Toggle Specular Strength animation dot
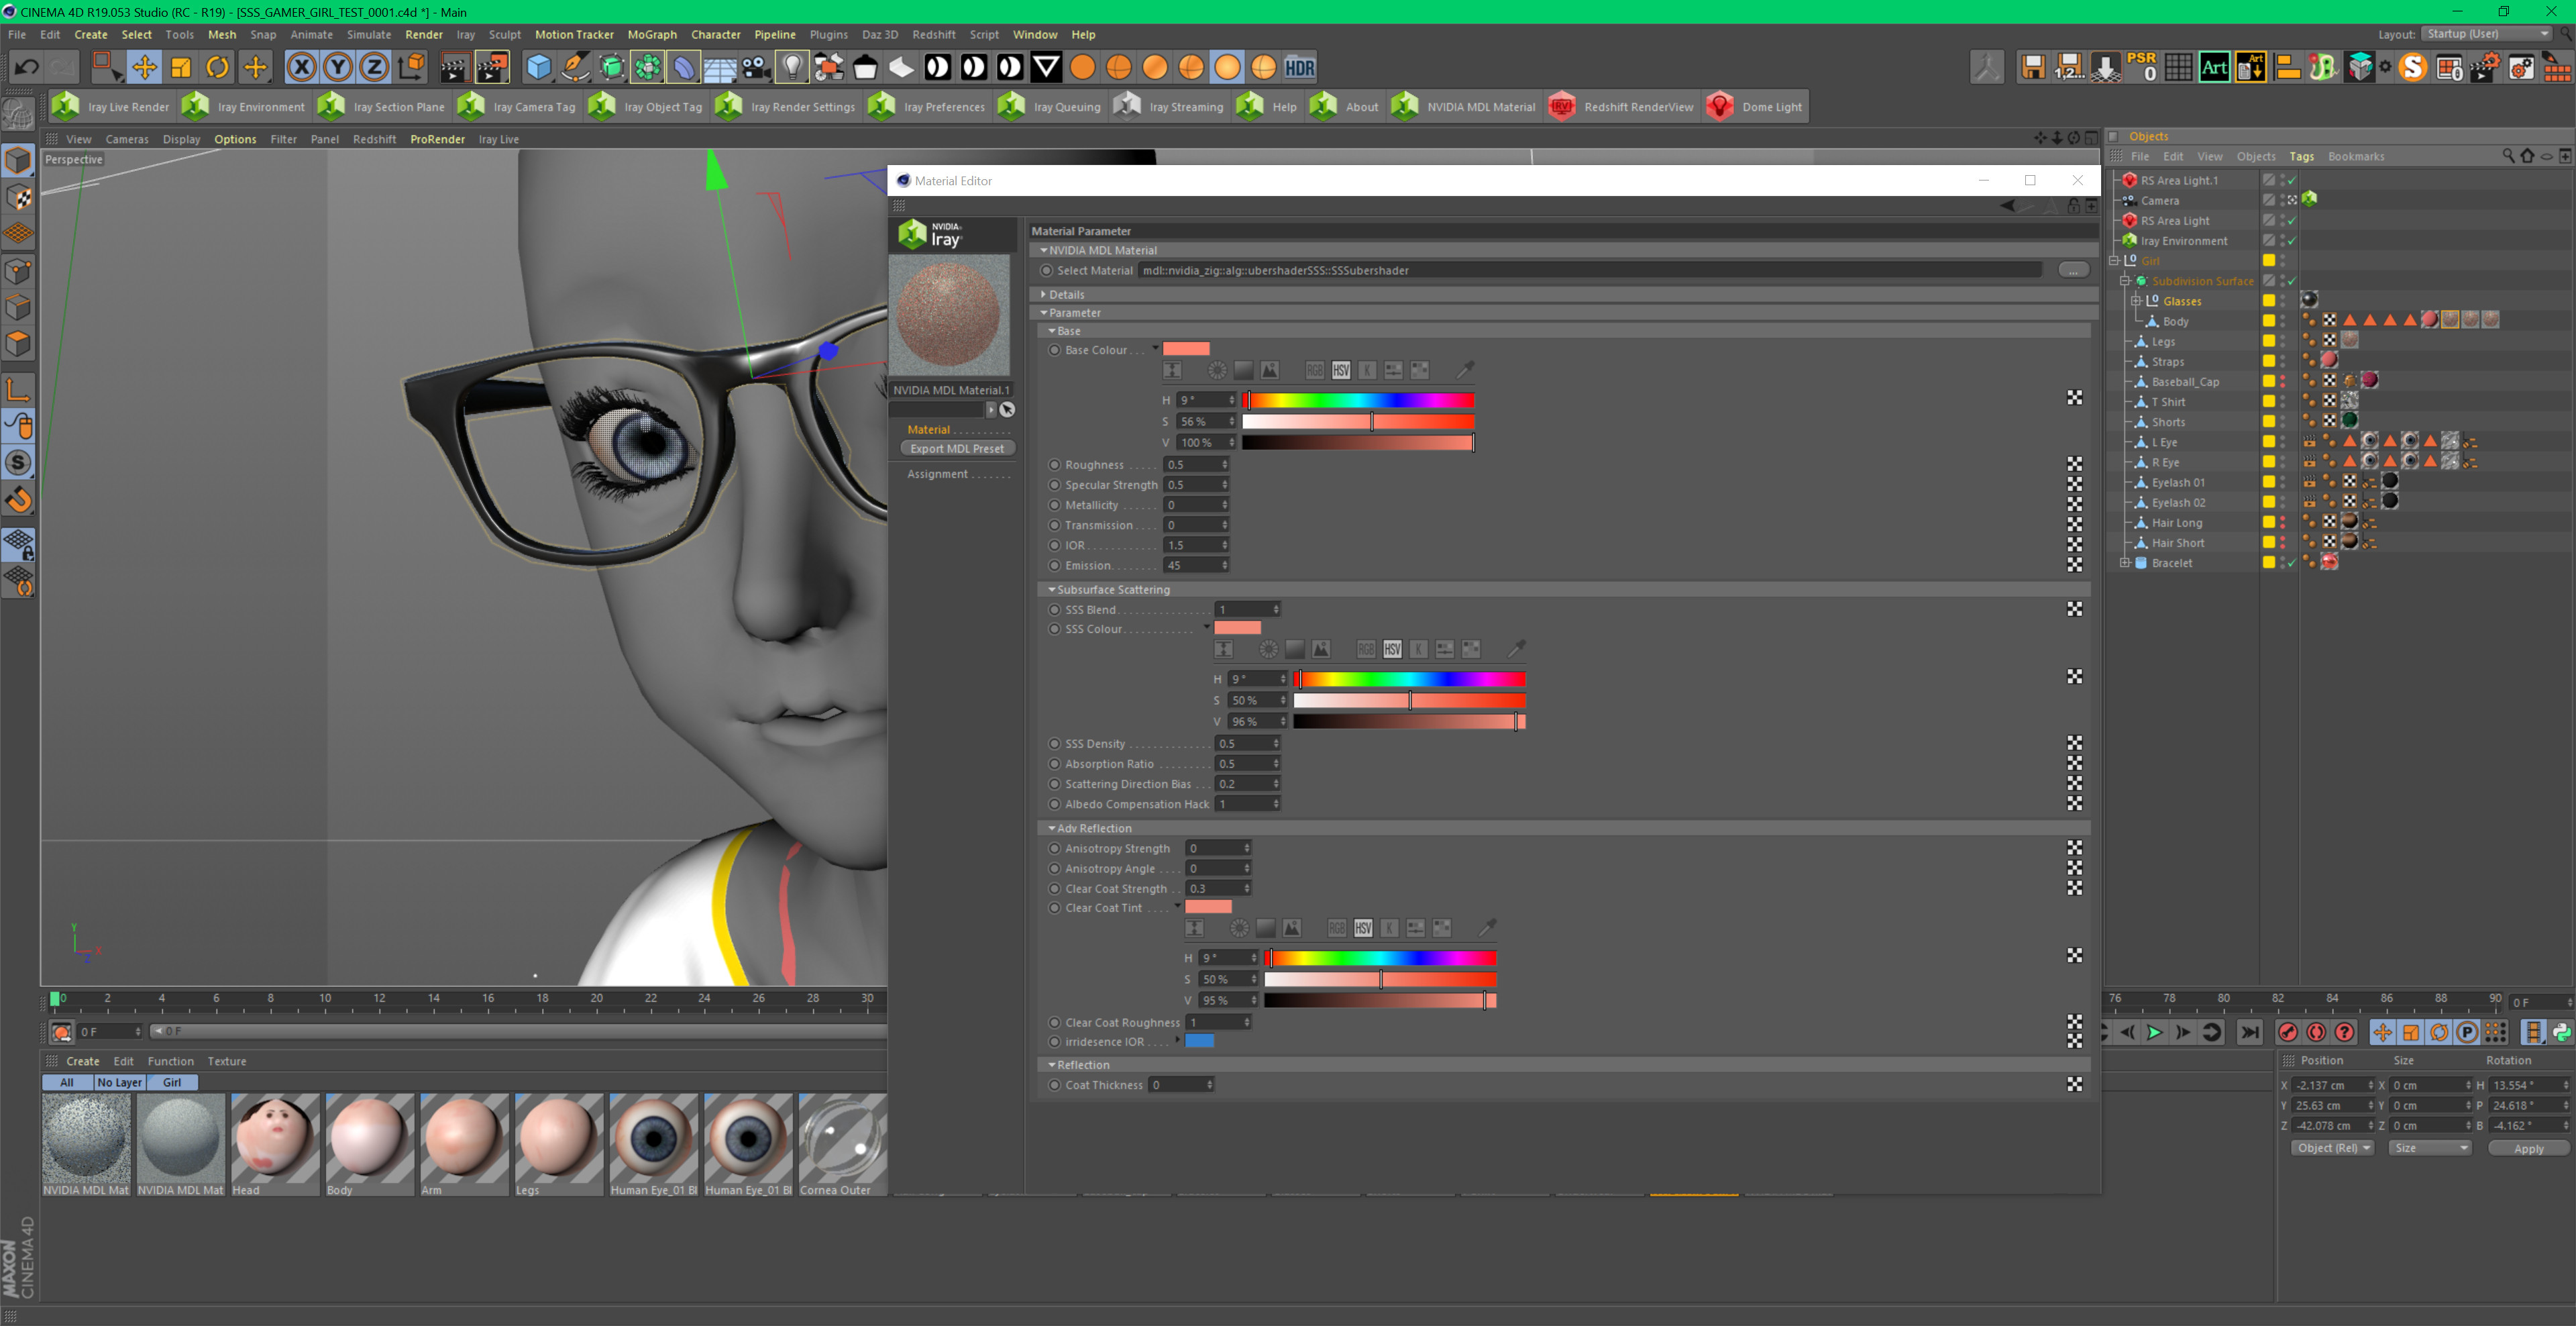This screenshot has width=2576, height=1326. [x=1054, y=485]
